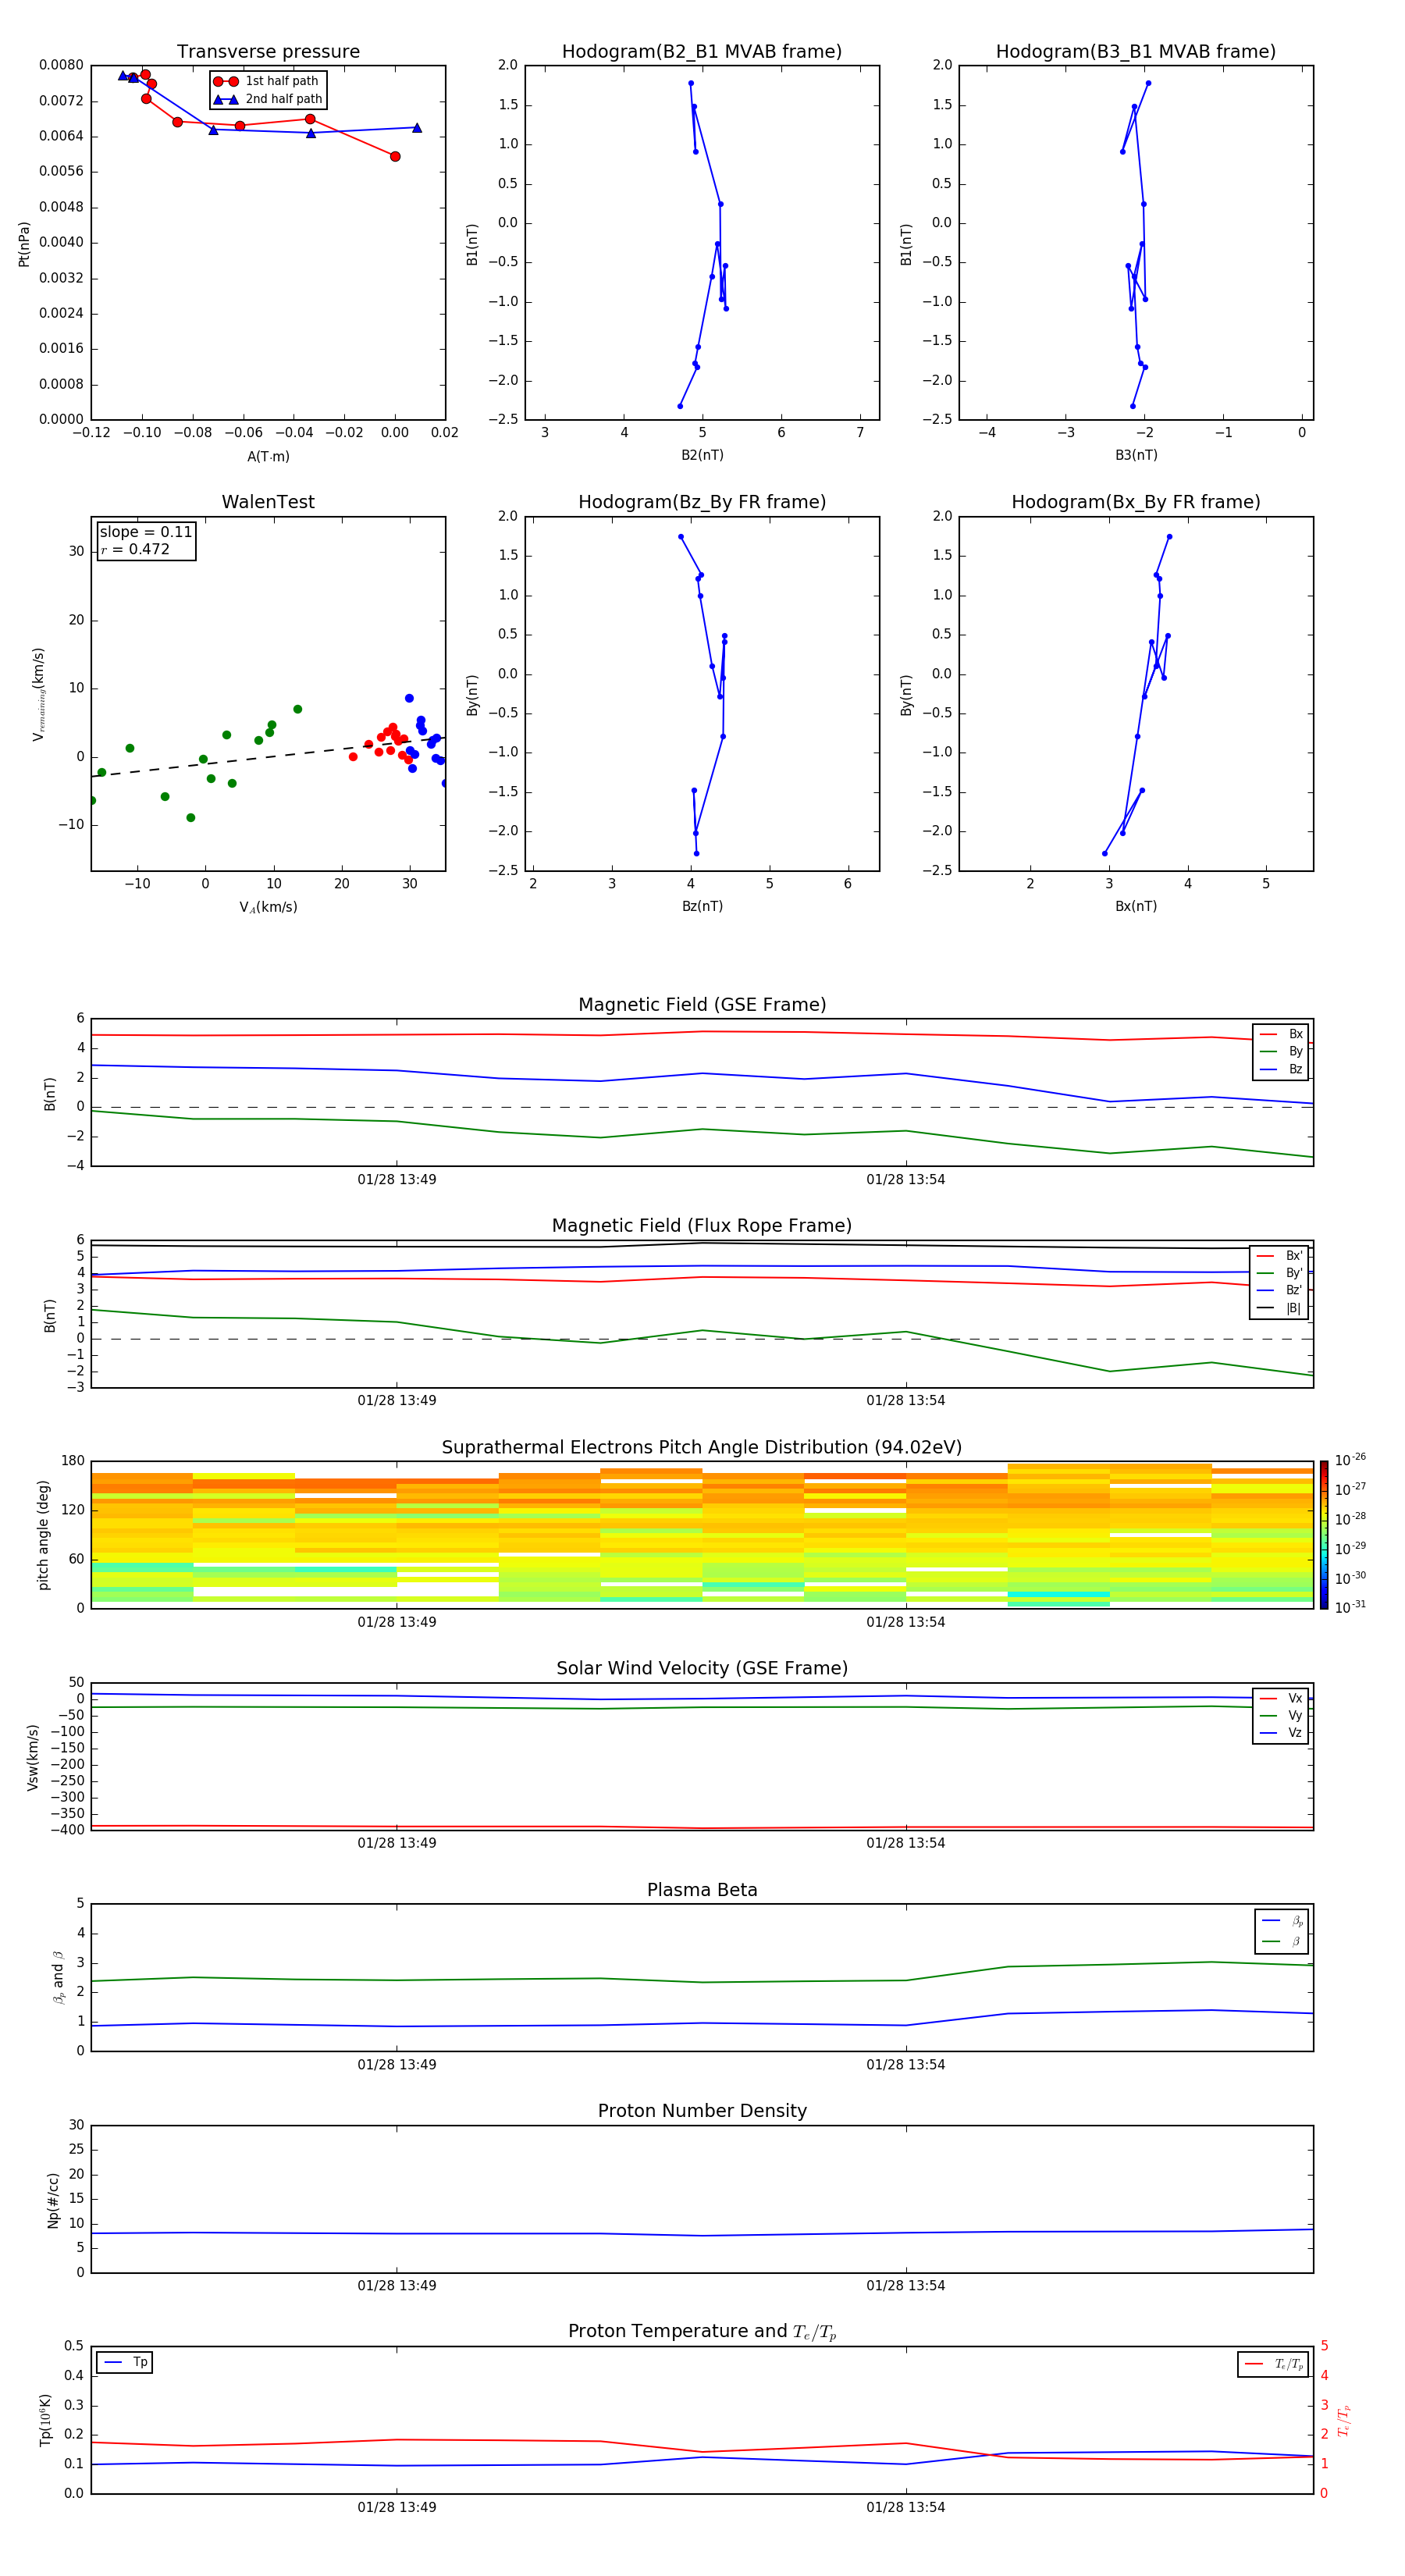Screen dimensions: 1405x2576
Task: Click the 'WalenTest' plot title
Action: tap(268, 502)
